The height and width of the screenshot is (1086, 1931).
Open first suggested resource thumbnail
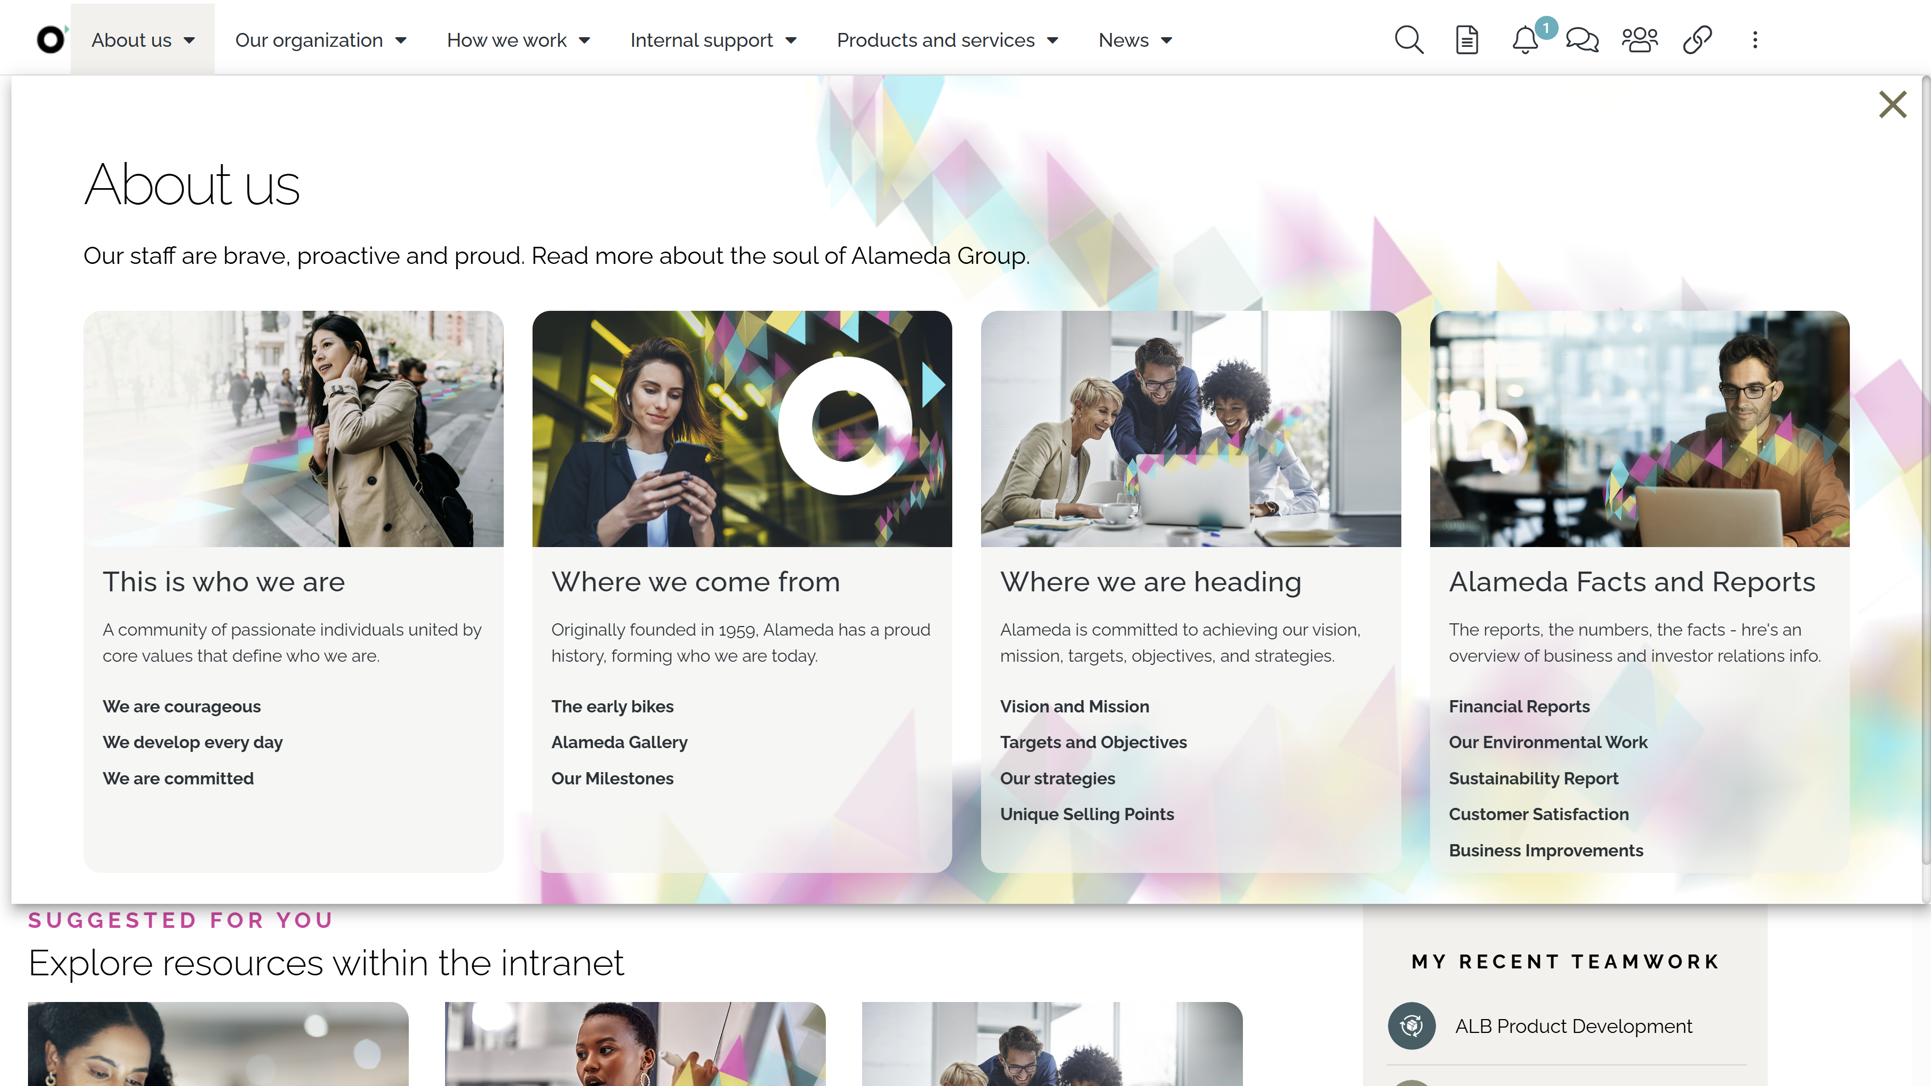[218, 1044]
